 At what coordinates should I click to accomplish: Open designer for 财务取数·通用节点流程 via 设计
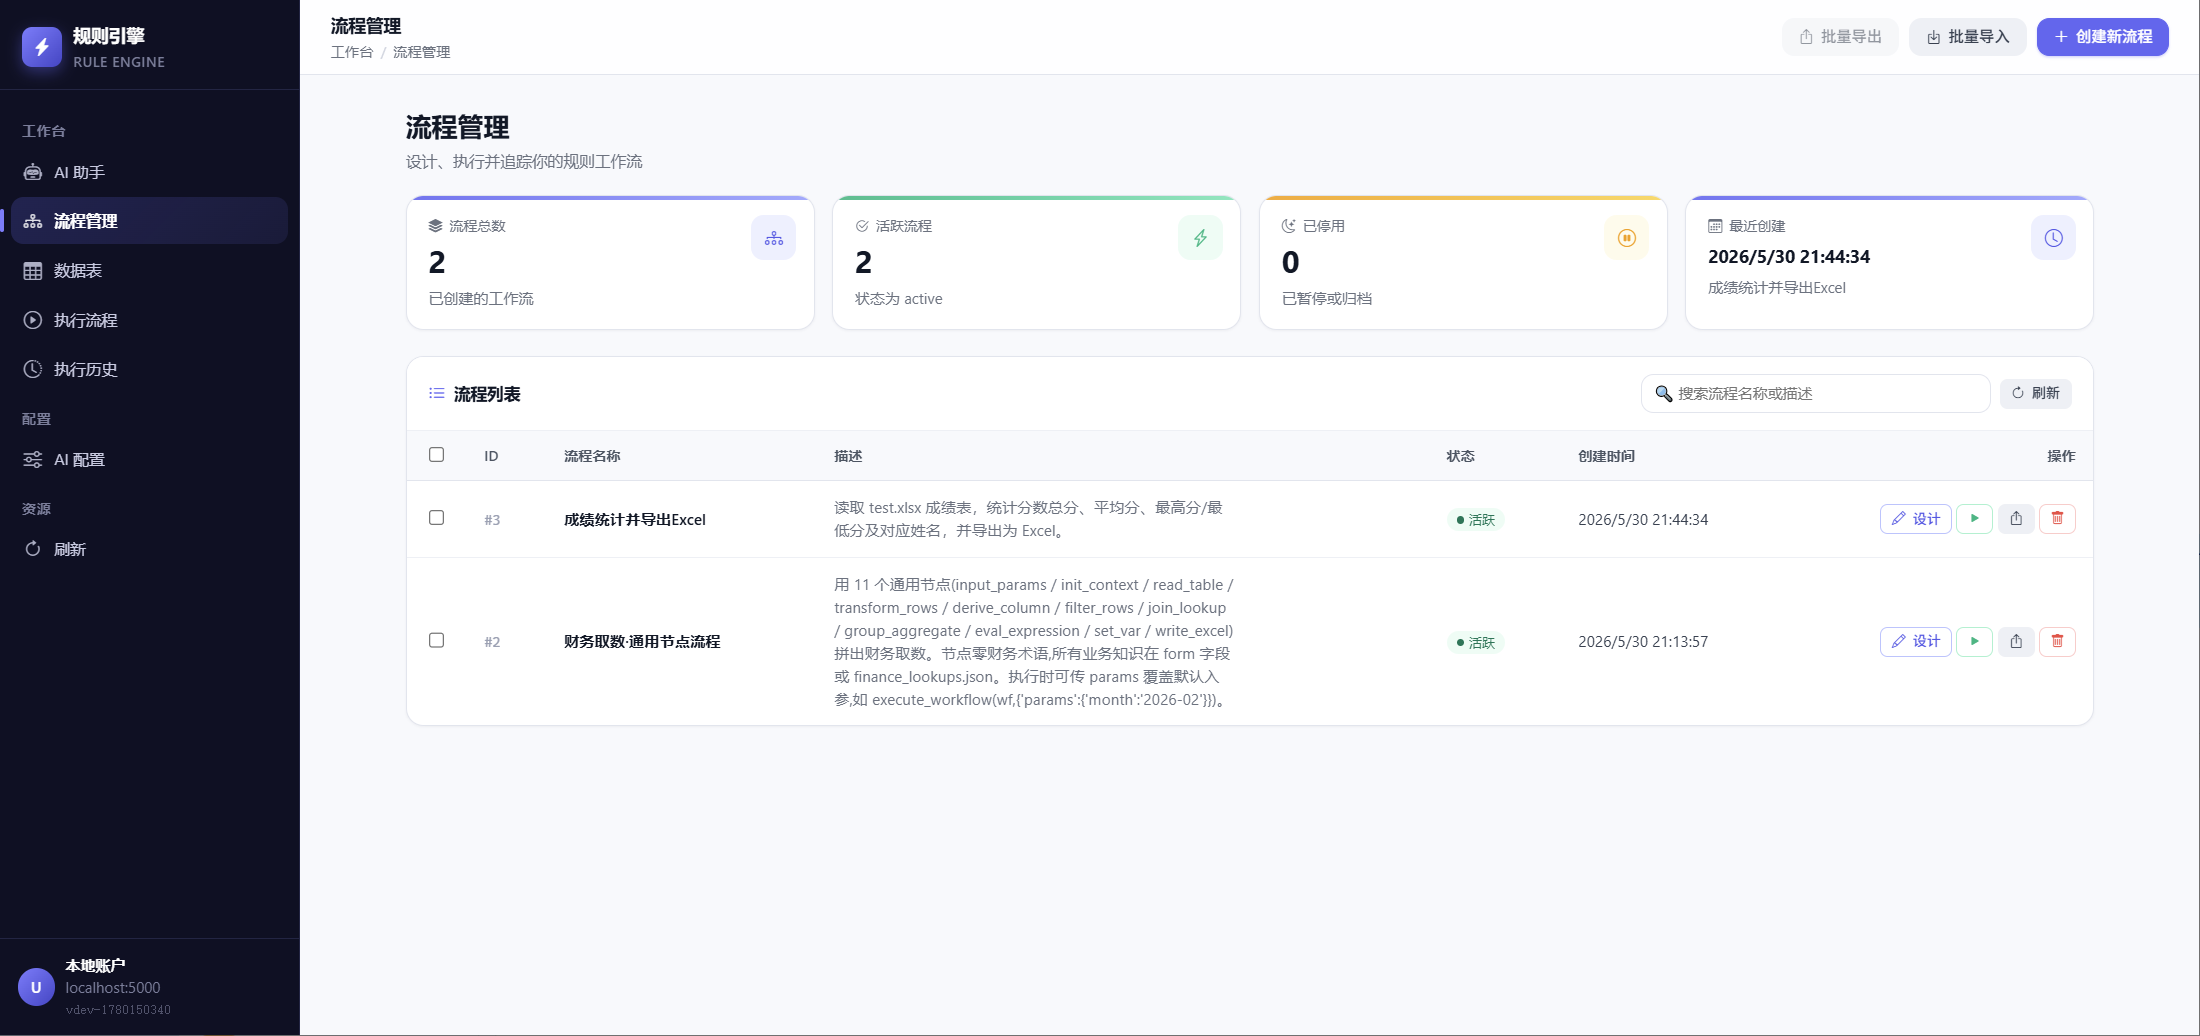pyautogui.click(x=1916, y=641)
